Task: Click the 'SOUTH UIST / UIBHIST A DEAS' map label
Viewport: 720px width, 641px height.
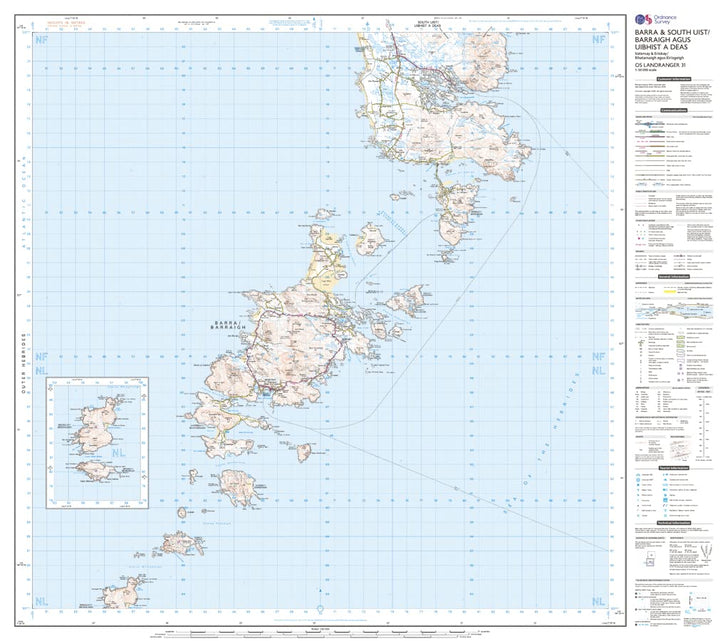Action: pyautogui.click(x=427, y=24)
